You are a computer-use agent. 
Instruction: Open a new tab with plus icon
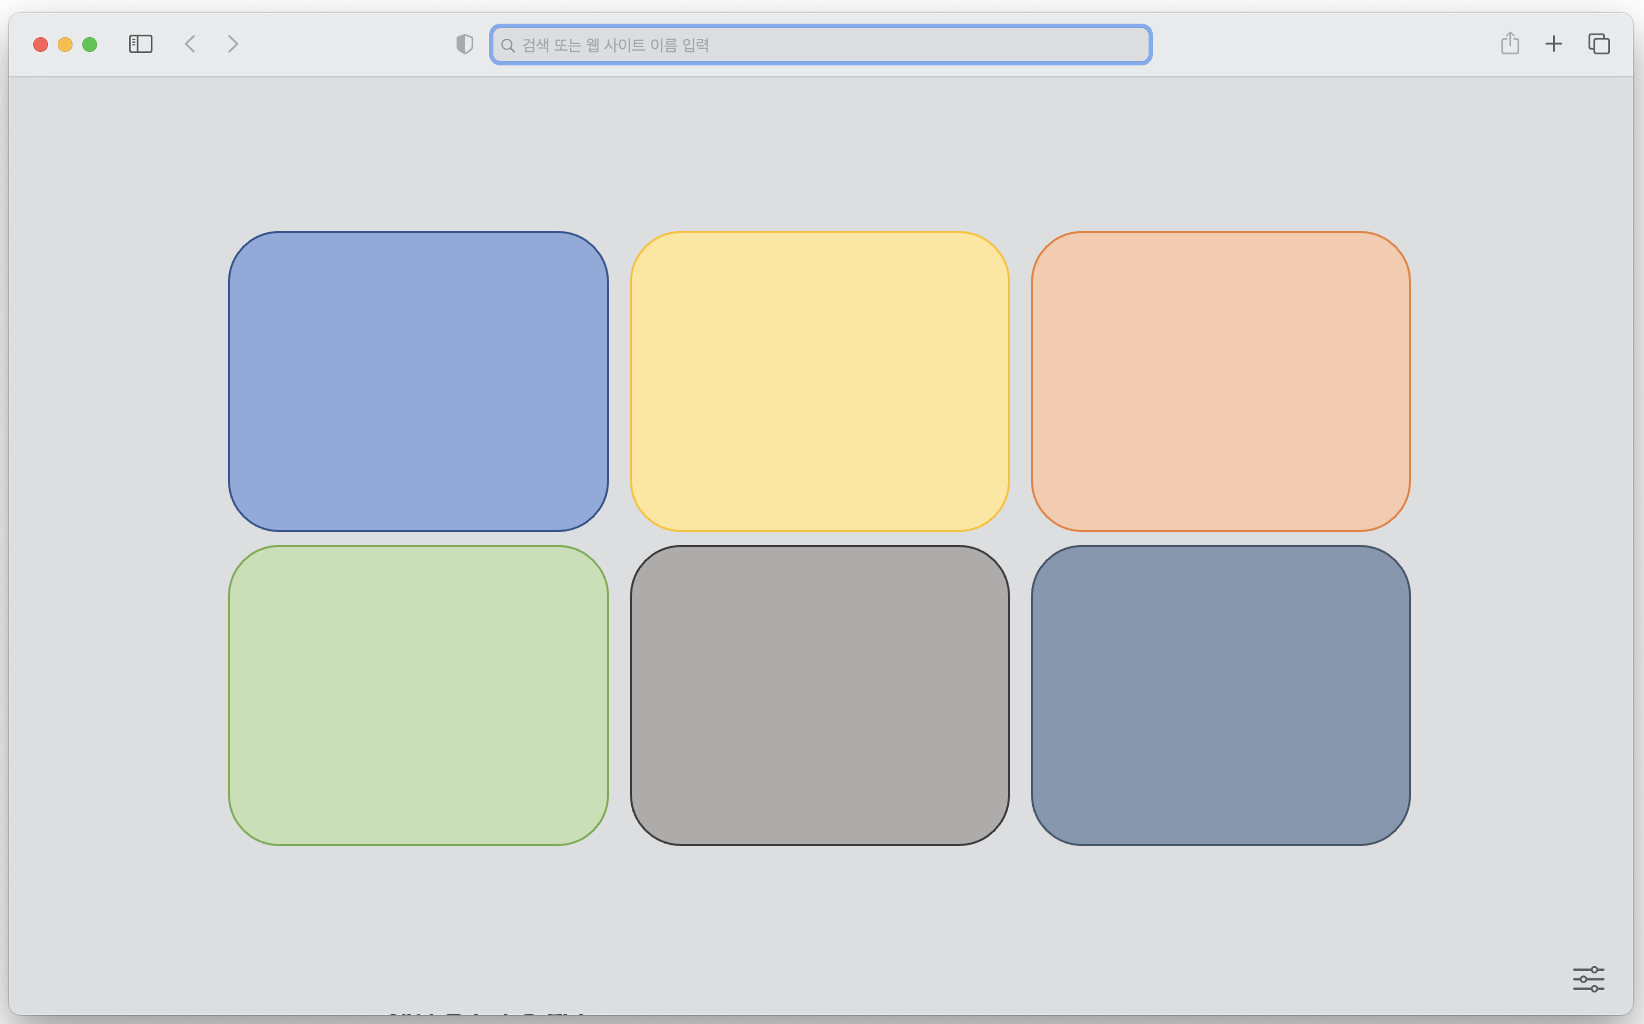point(1554,44)
